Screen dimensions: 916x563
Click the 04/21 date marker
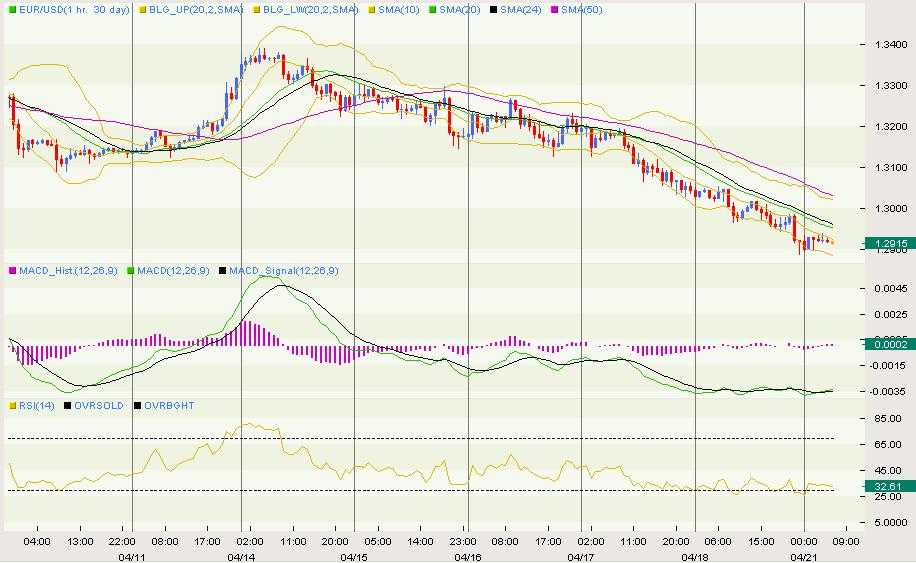coord(804,557)
